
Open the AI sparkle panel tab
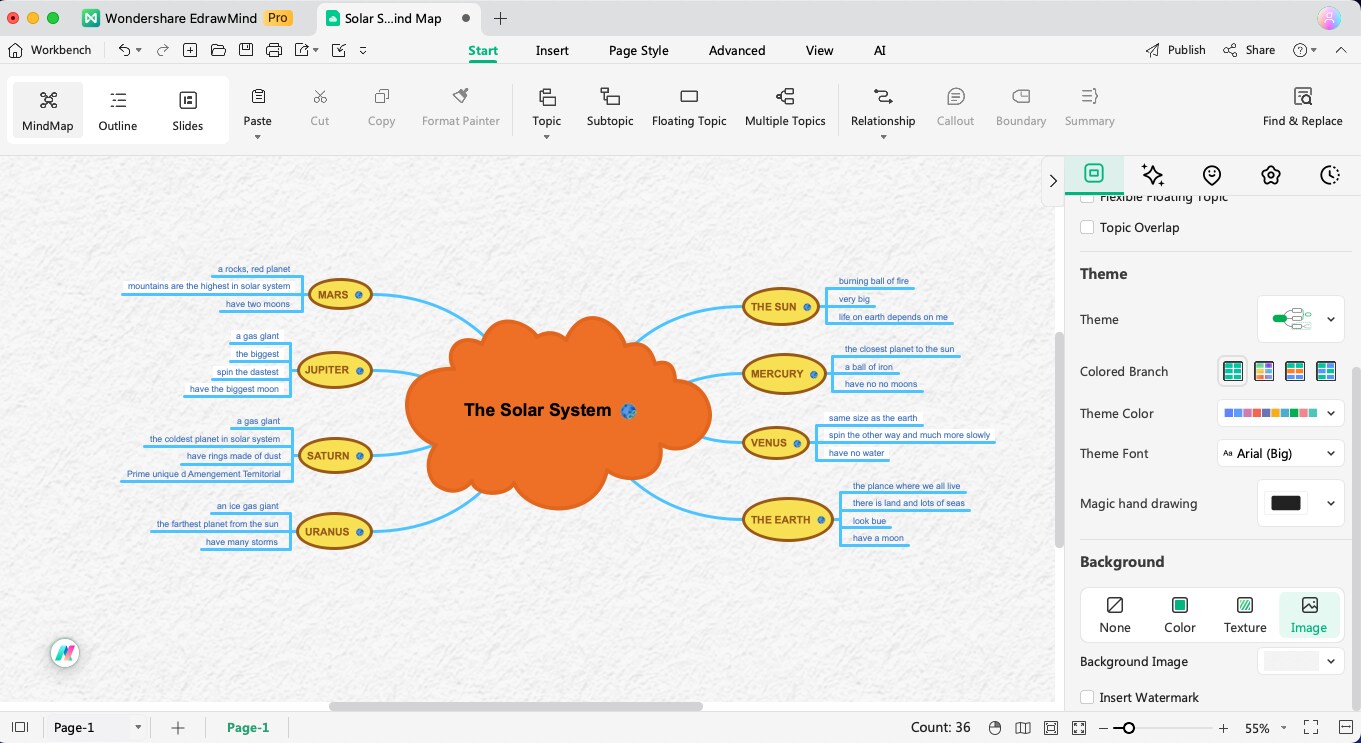pyautogui.click(x=1152, y=175)
